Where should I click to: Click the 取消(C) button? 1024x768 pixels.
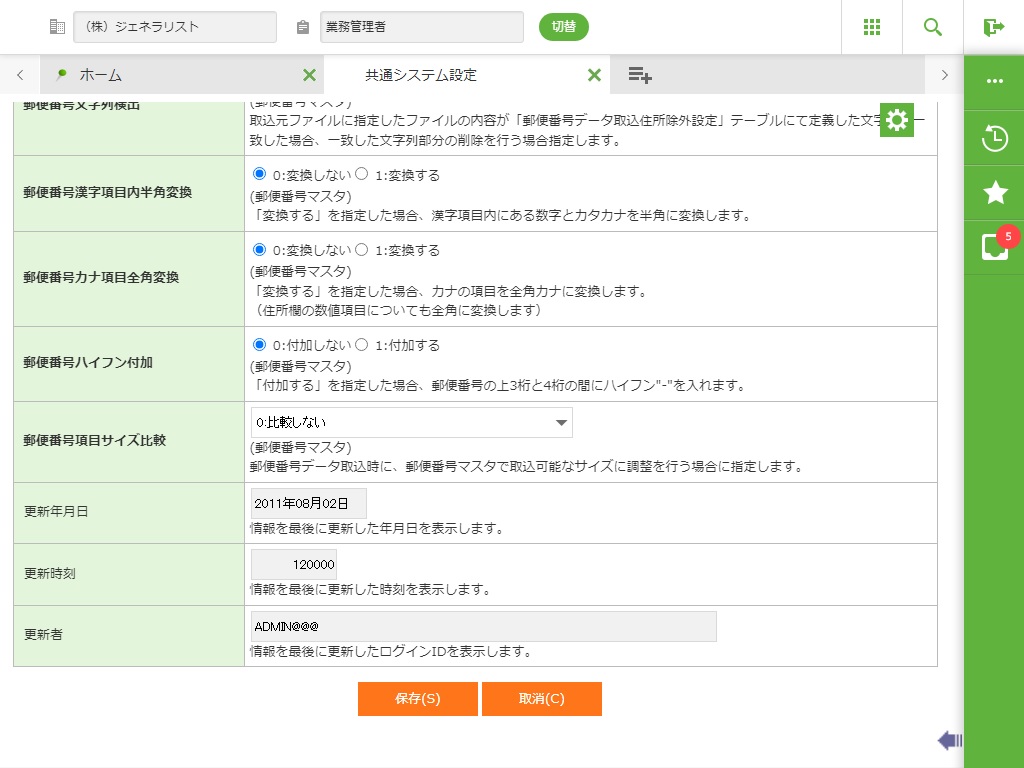pyautogui.click(x=541, y=699)
